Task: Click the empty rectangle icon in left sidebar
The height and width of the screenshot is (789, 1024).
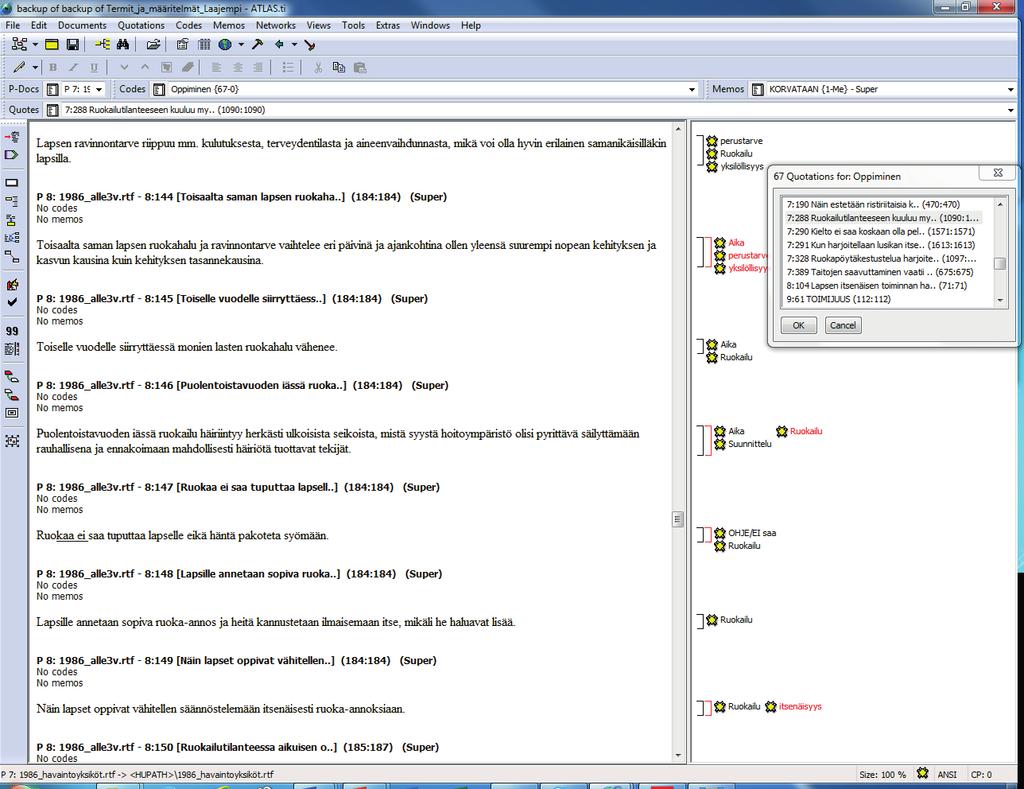Action: pyautogui.click(x=12, y=182)
